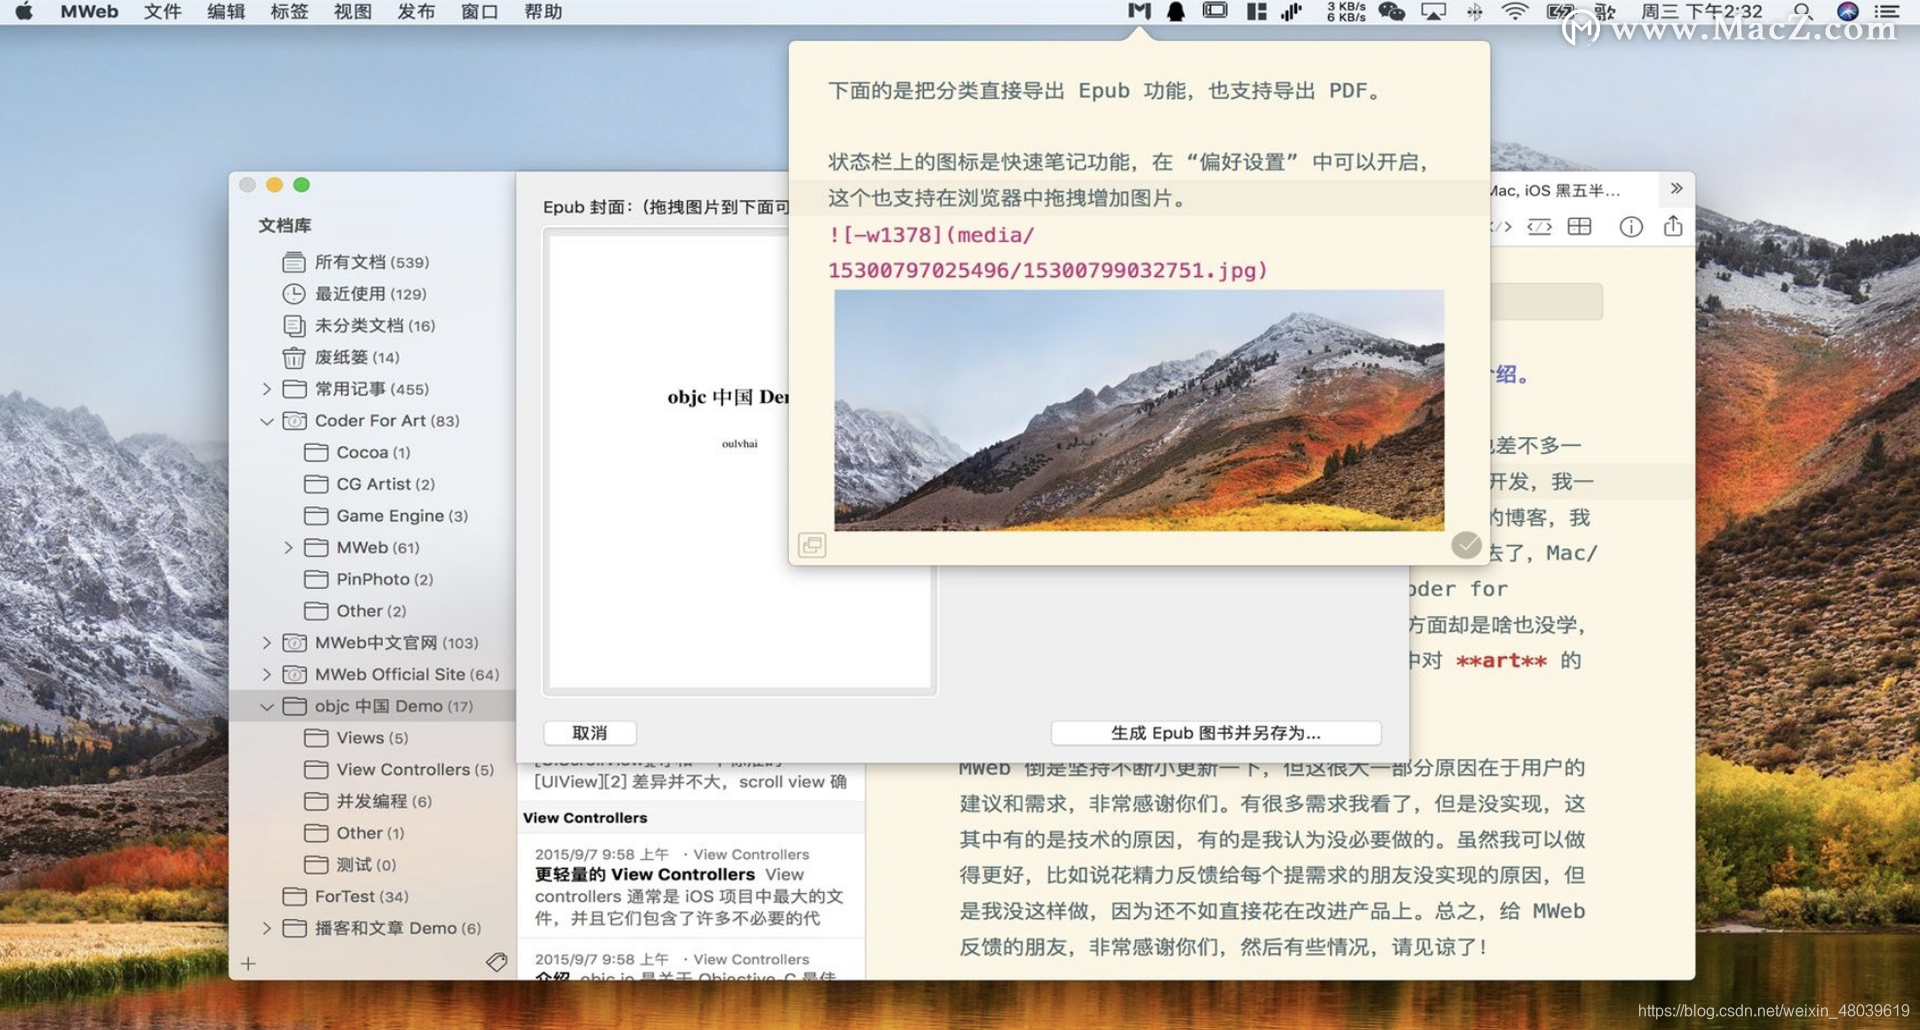Open the Notification Center list icon
Screen dimensions: 1920x1030
(x=1887, y=11)
